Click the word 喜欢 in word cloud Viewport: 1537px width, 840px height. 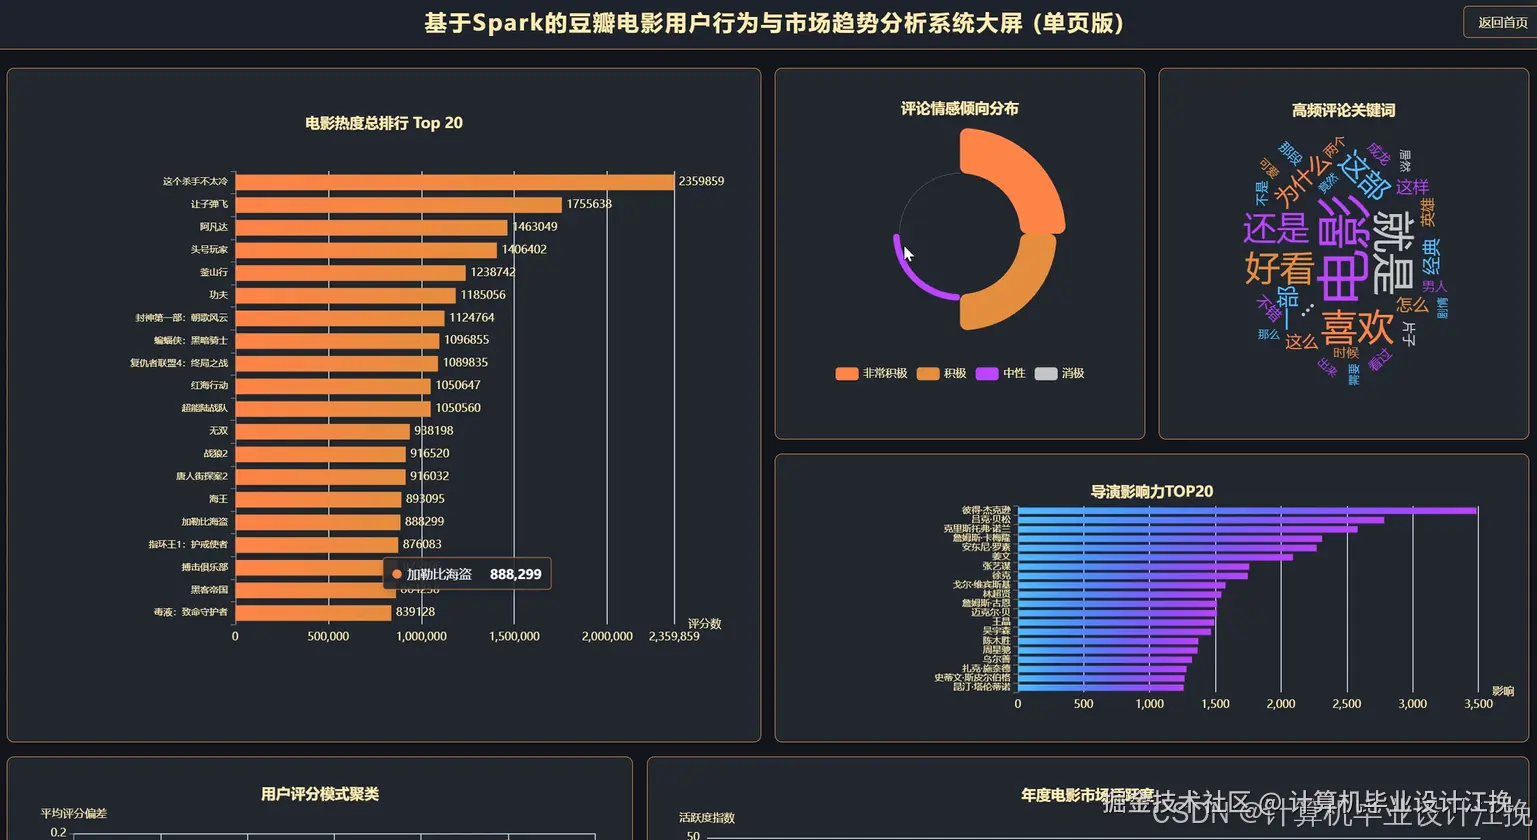click(x=1357, y=326)
